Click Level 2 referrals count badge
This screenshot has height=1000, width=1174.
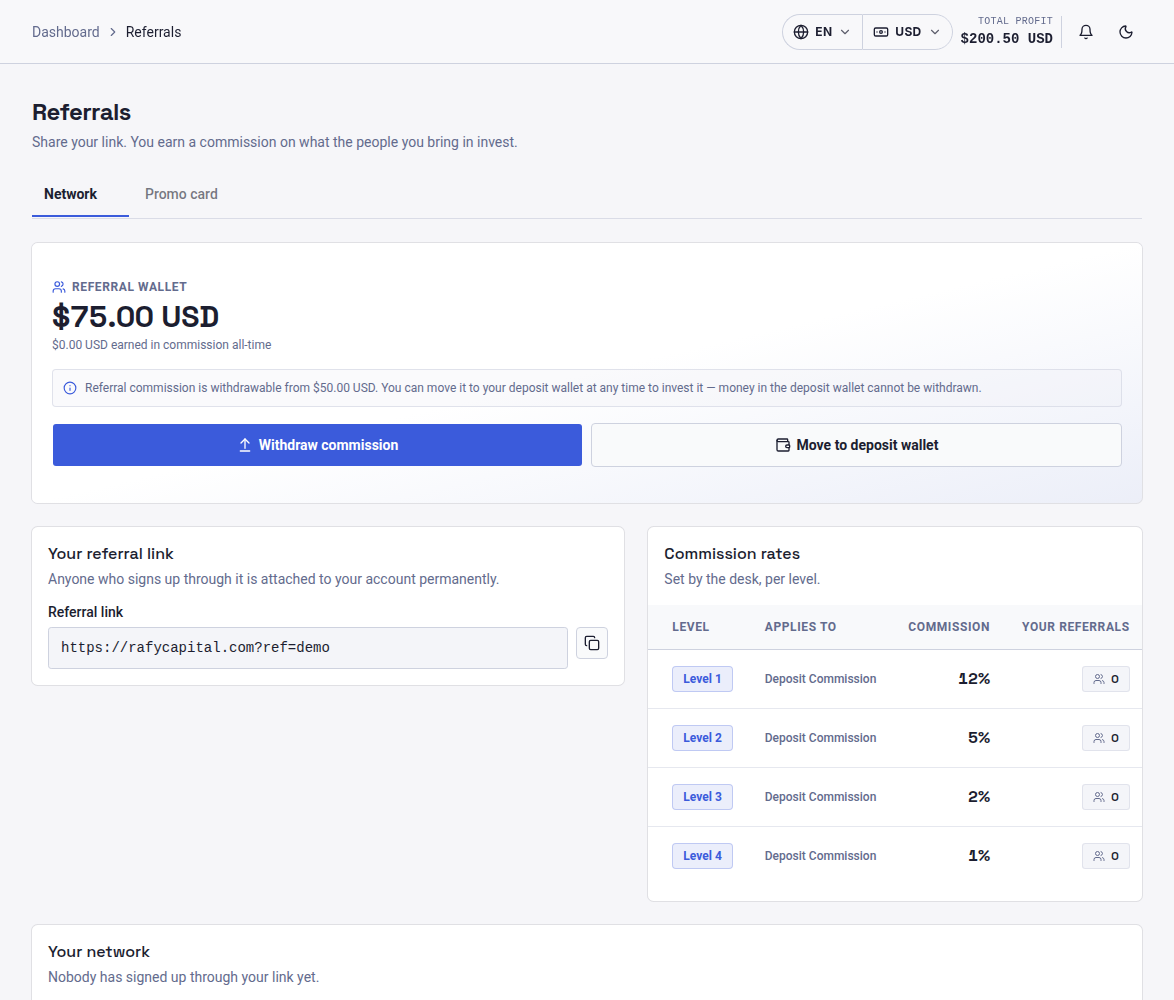coord(1105,738)
